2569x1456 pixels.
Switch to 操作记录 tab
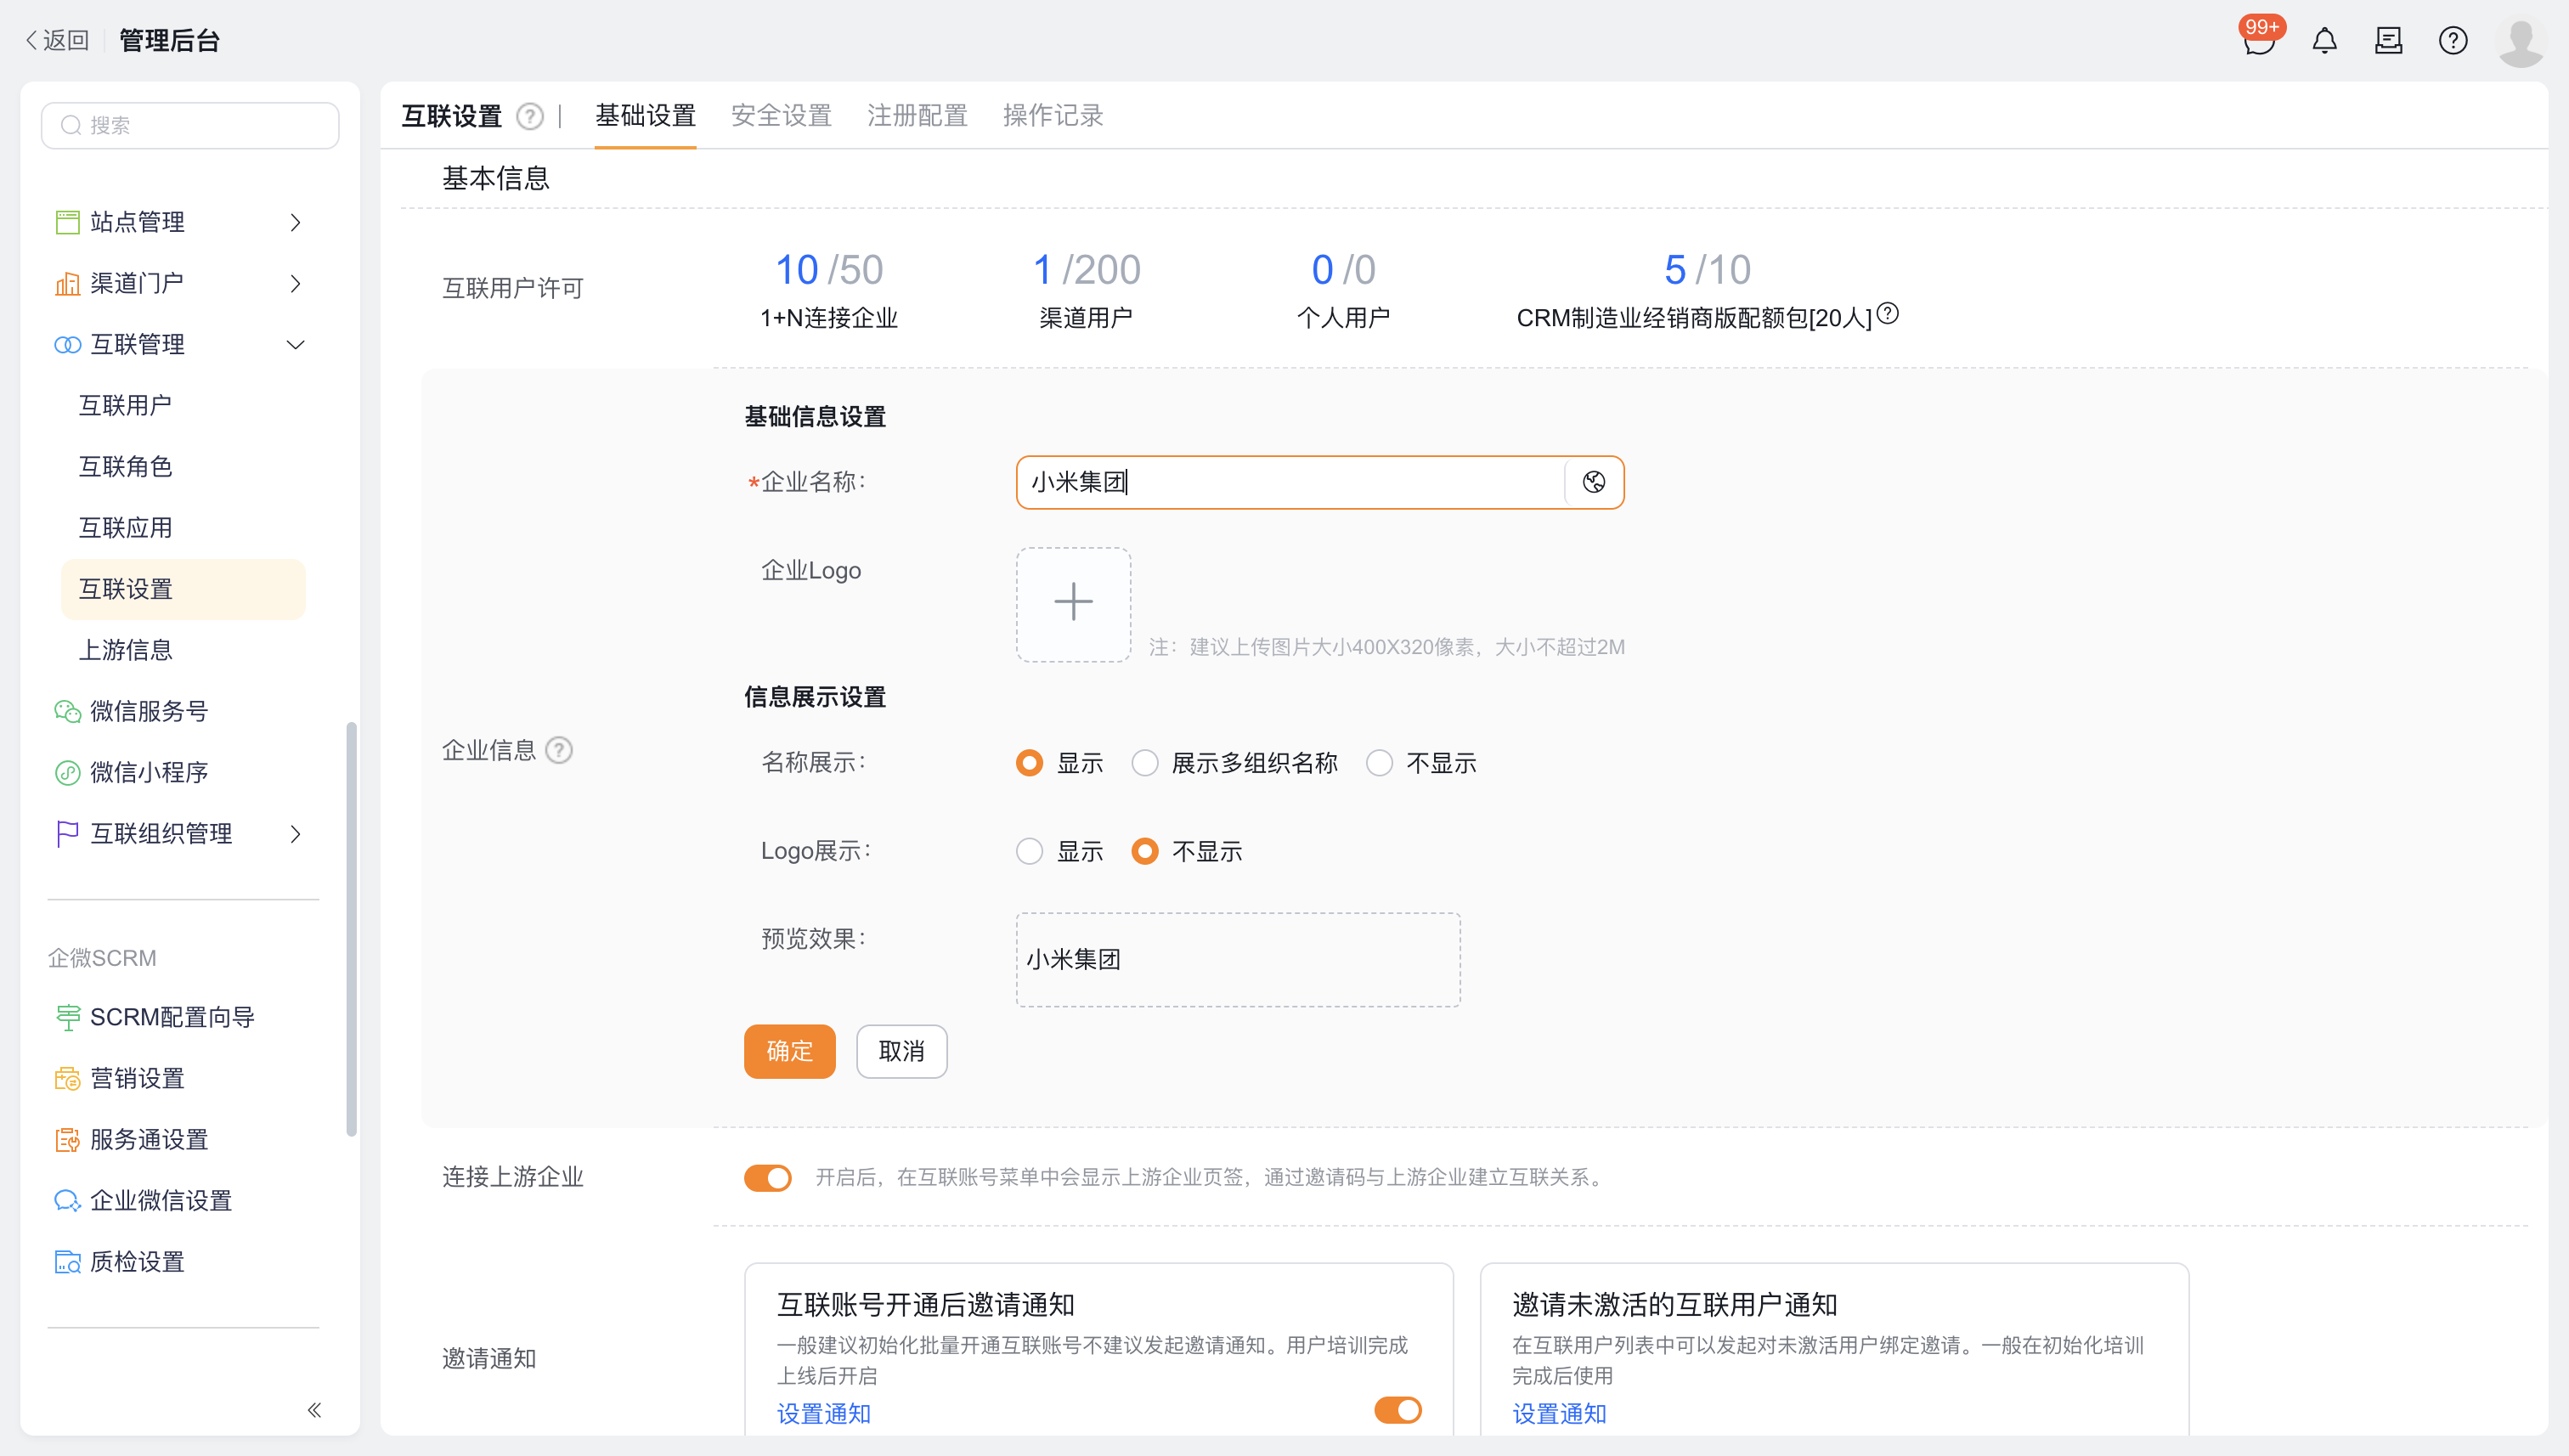pos(1053,116)
